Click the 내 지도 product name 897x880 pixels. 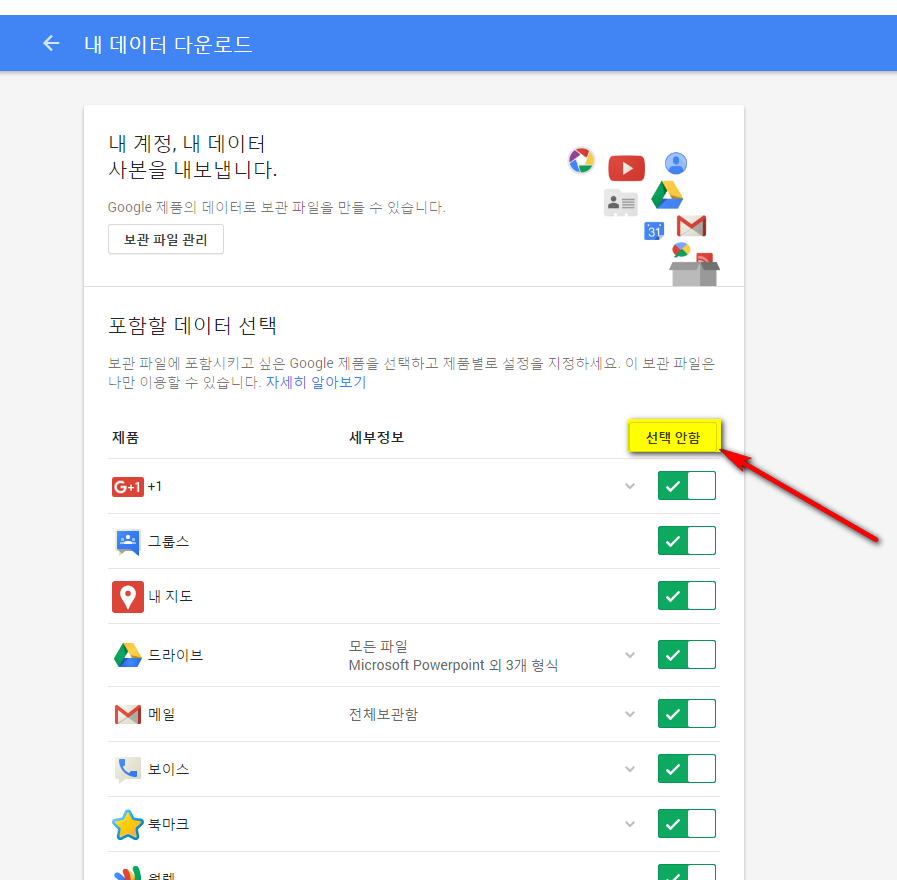click(170, 597)
